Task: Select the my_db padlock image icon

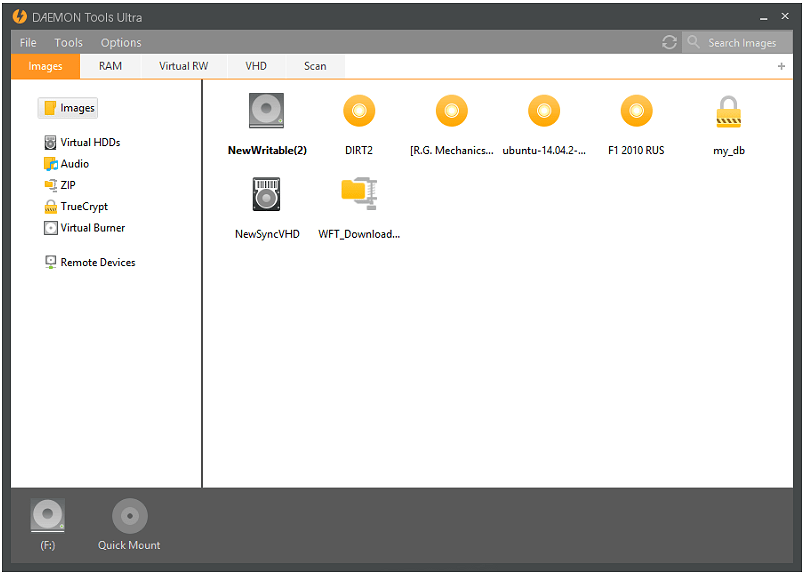Action: (x=729, y=112)
